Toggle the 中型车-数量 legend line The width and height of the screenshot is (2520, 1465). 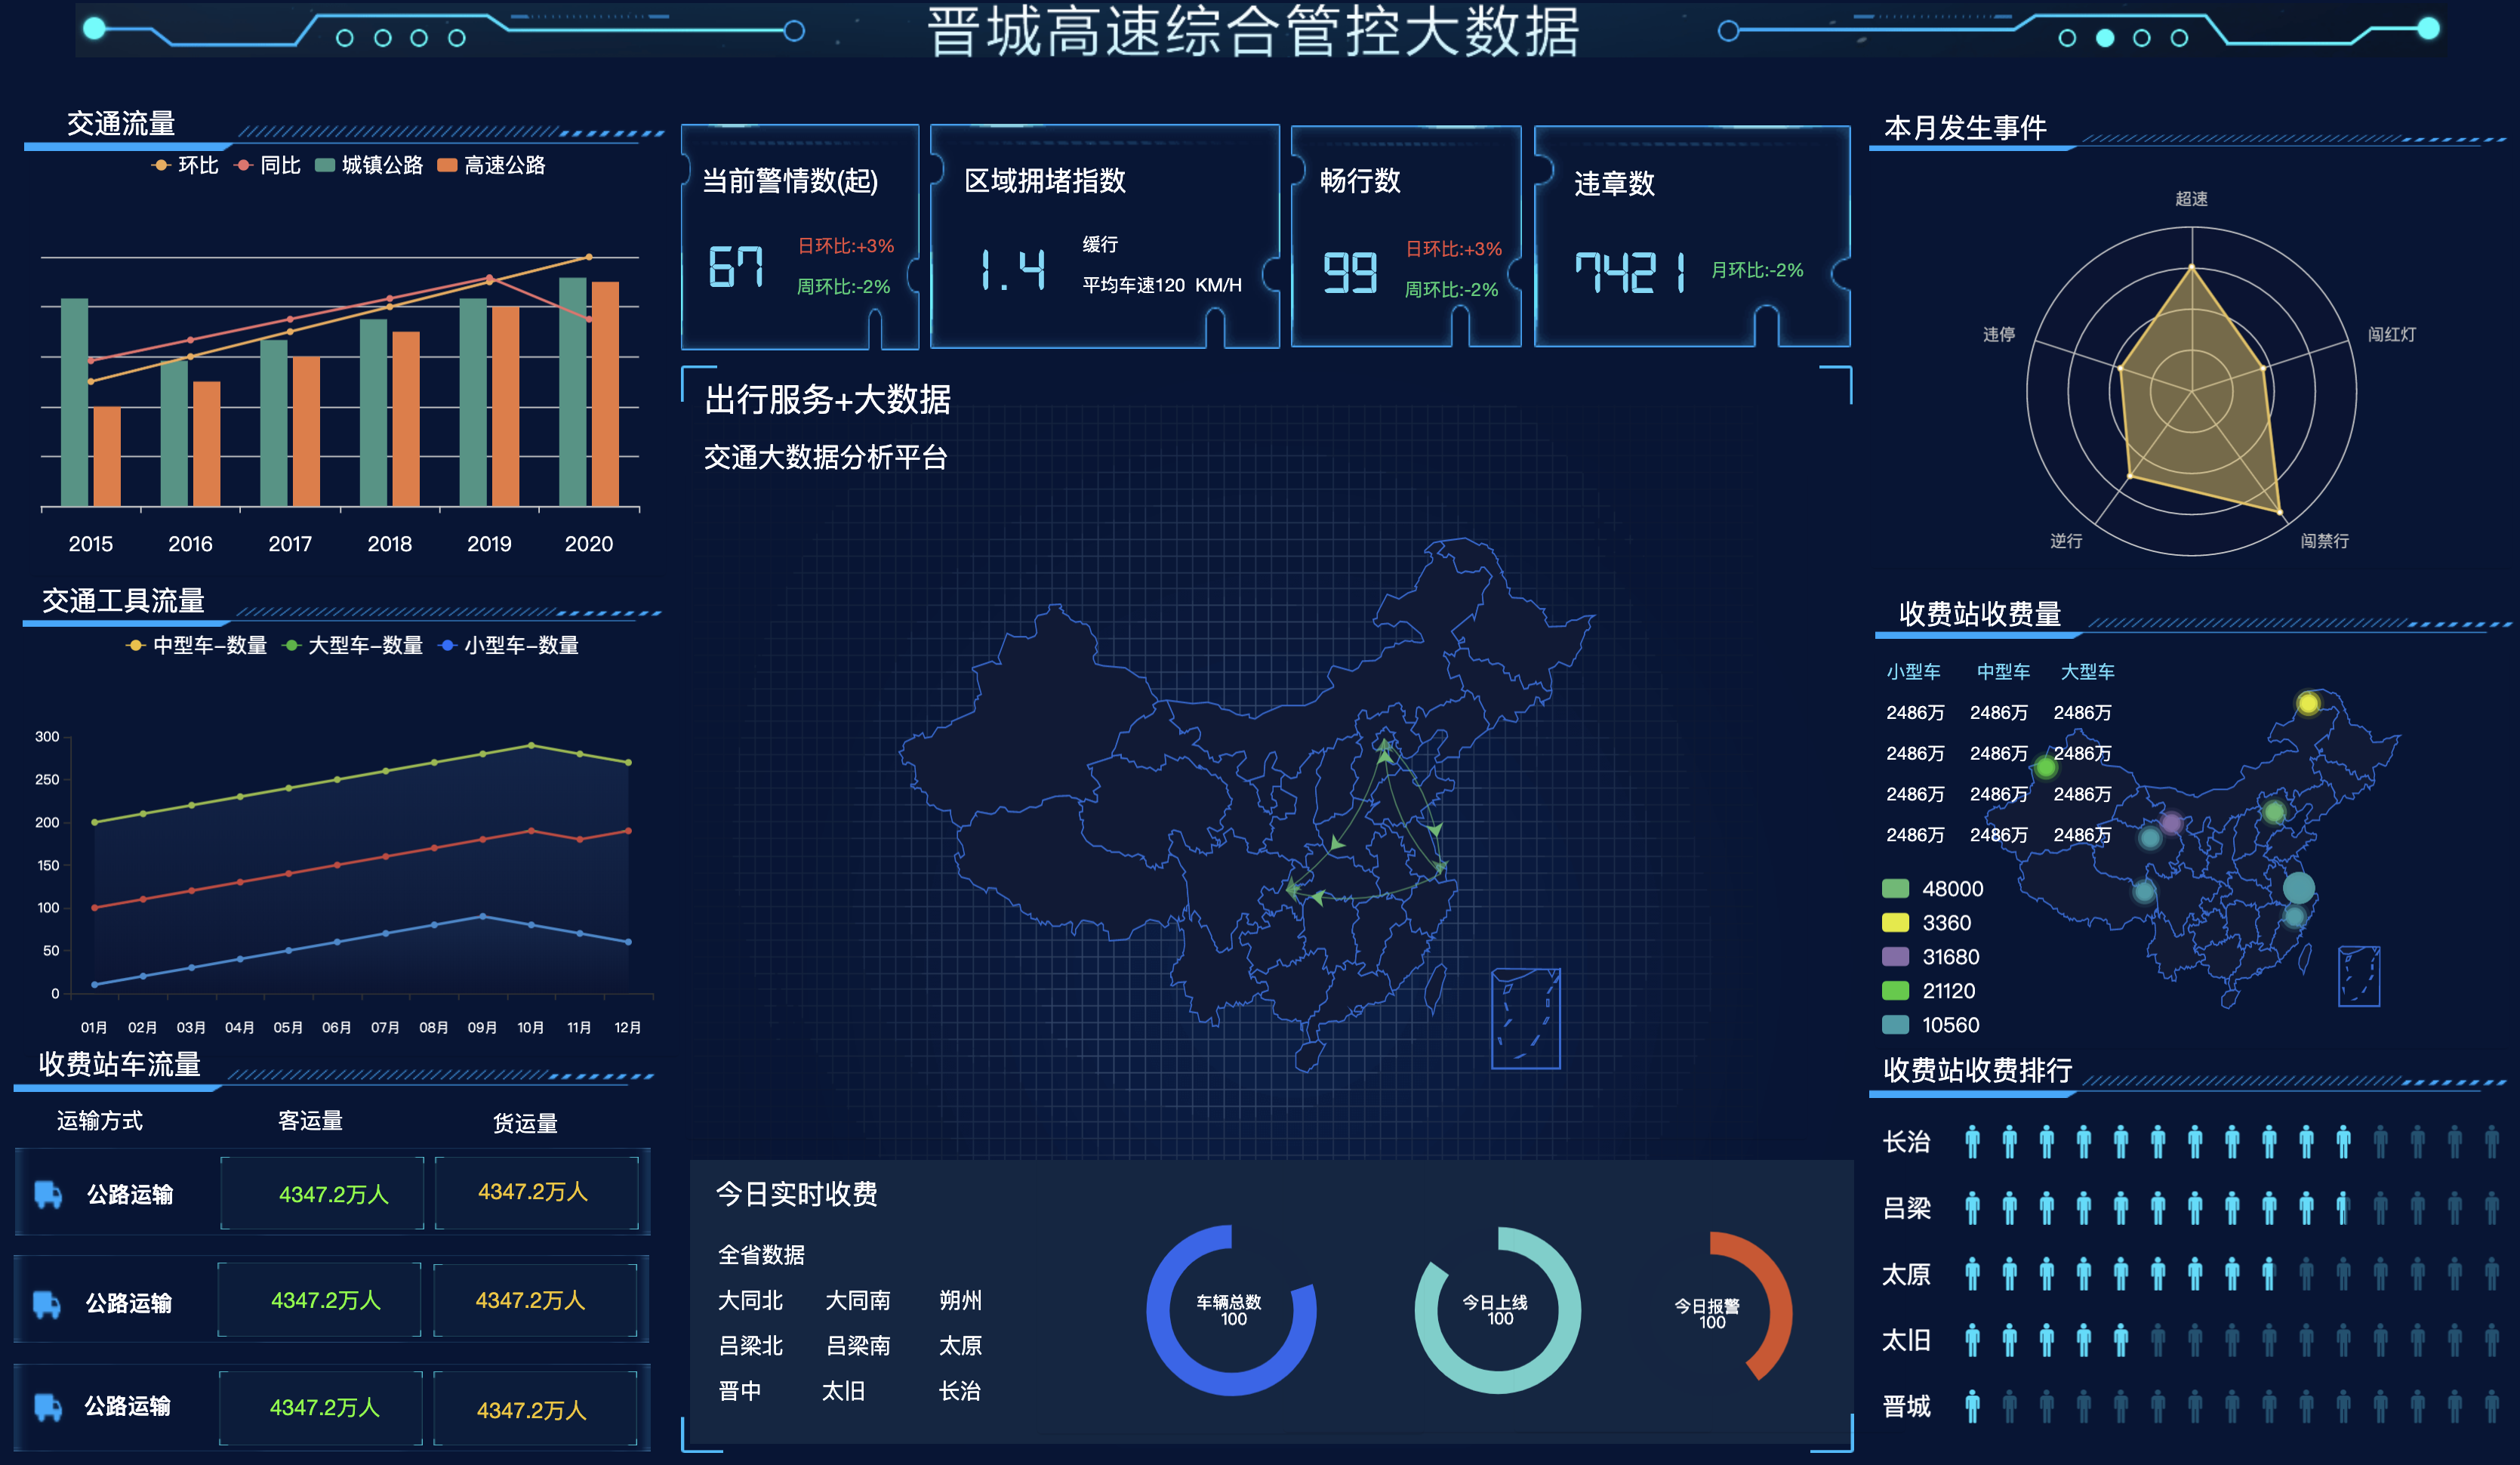(196, 645)
